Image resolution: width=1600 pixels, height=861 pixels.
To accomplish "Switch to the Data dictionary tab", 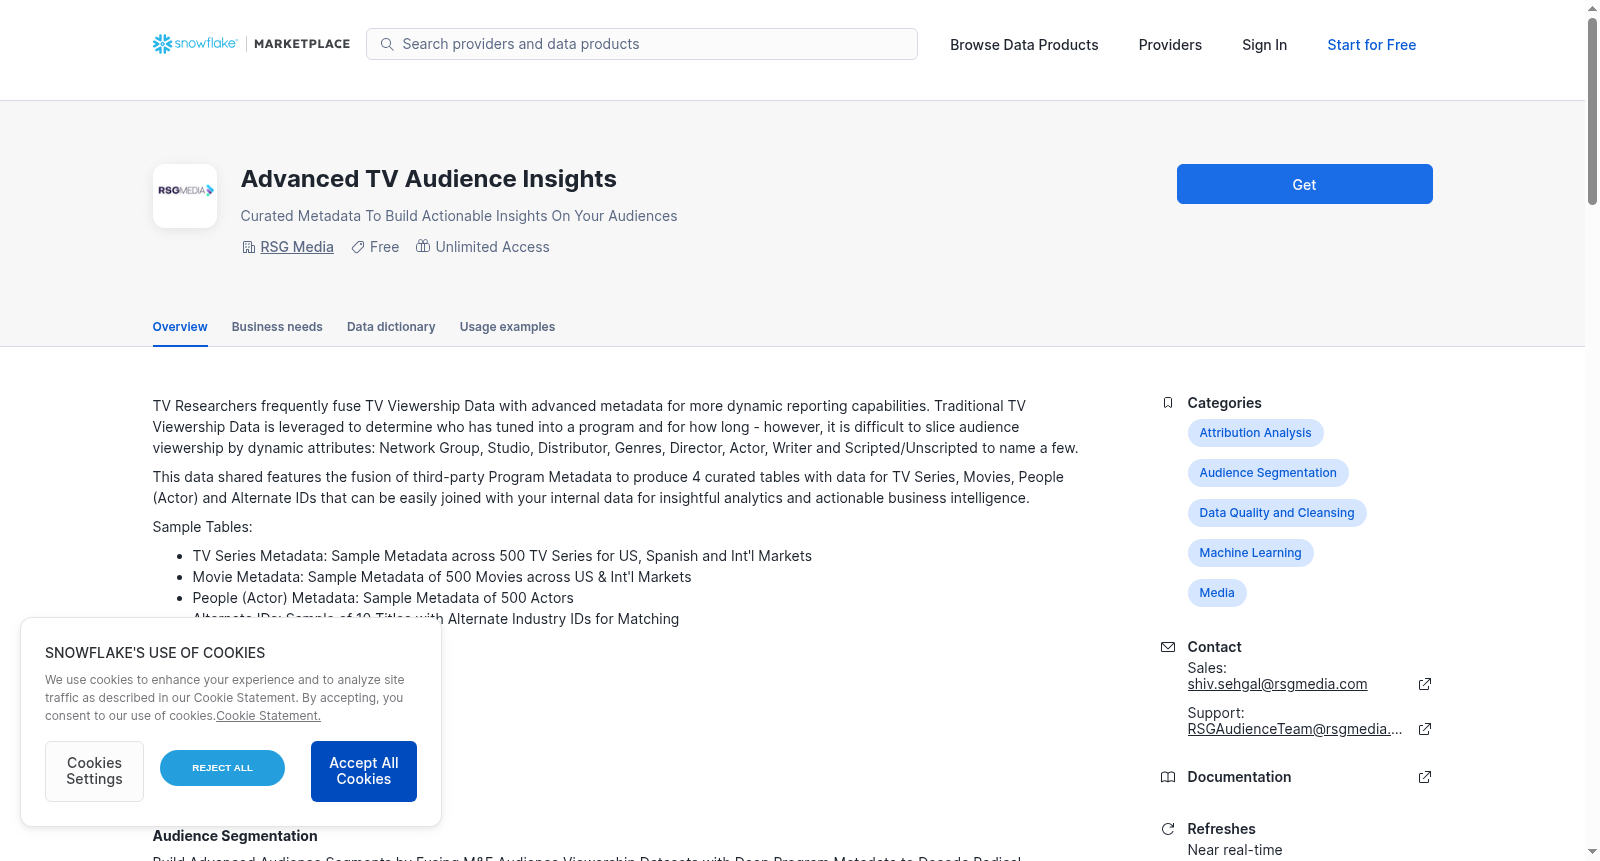I will [x=391, y=327].
